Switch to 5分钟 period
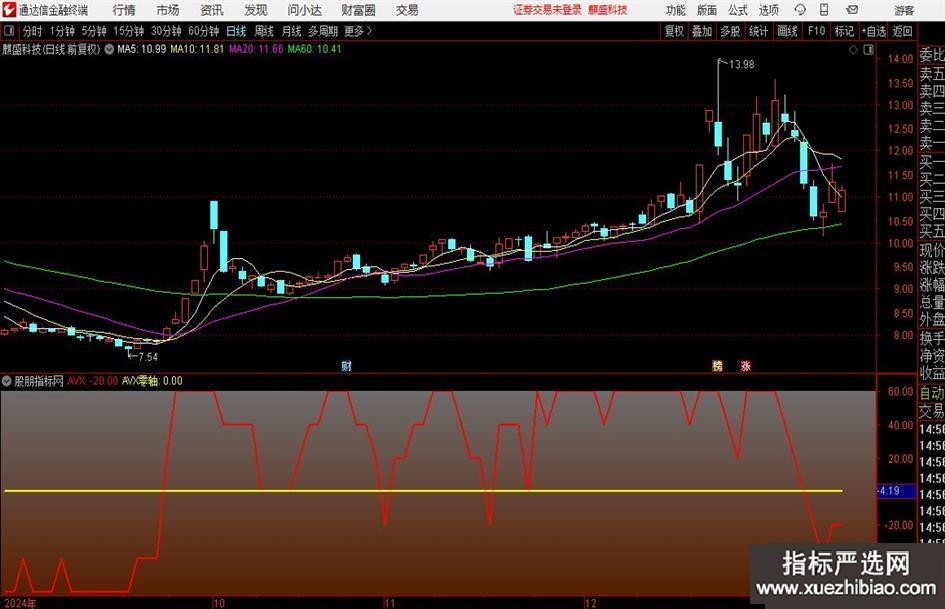Image resolution: width=945 pixels, height=609 pixels. [x=94, y=31]
